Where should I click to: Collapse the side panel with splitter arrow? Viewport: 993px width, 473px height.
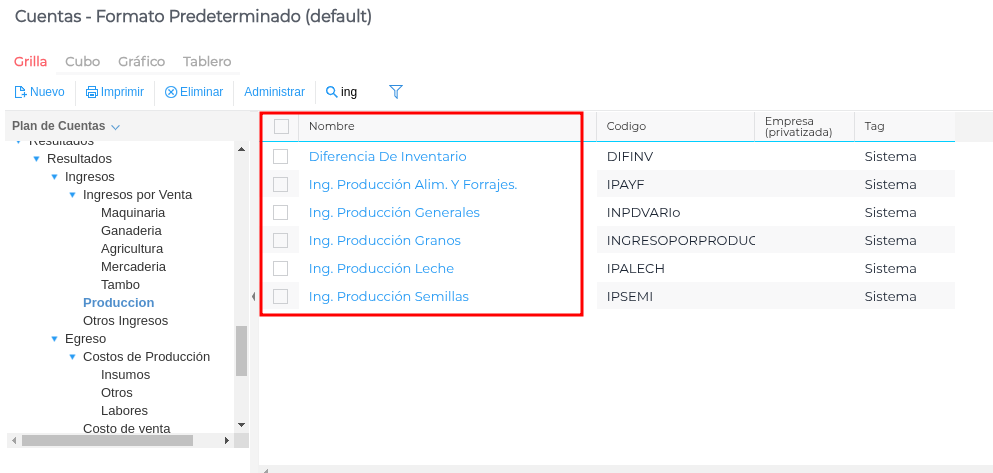pos(253,296)
